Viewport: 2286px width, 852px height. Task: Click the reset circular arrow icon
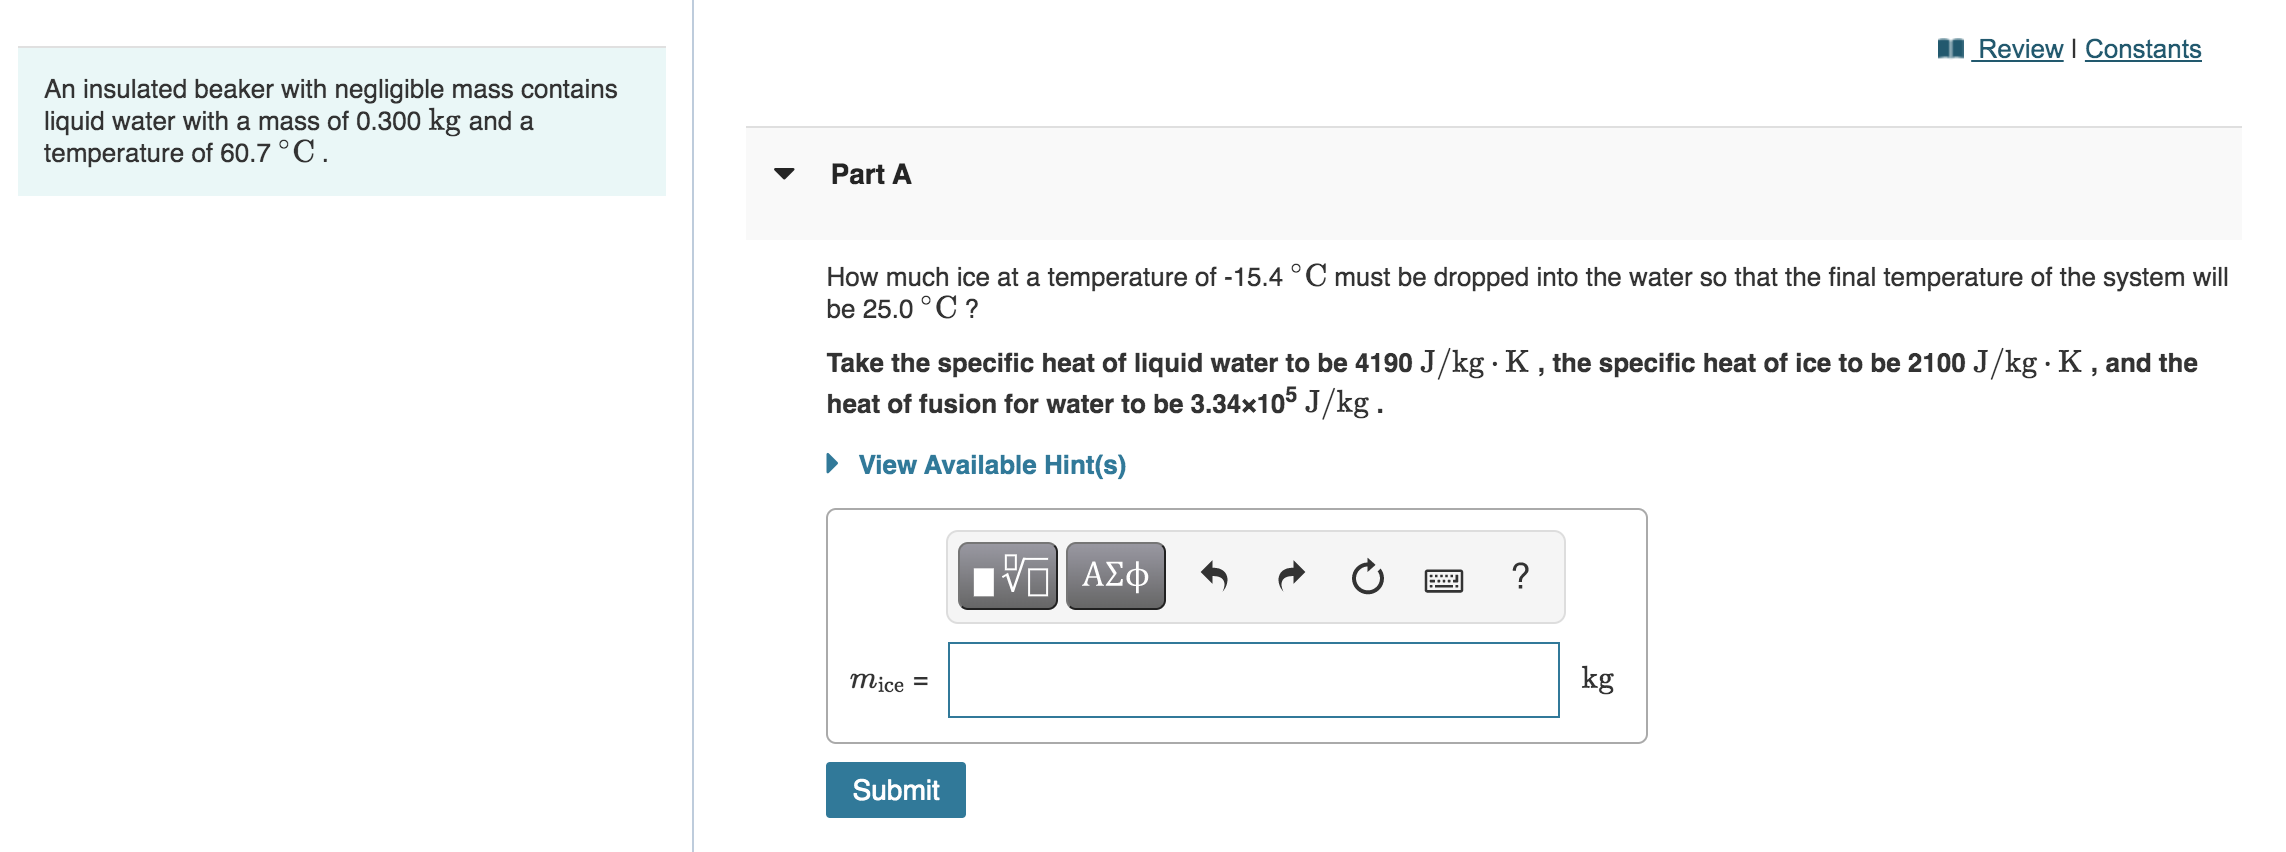pos(1367,577)
